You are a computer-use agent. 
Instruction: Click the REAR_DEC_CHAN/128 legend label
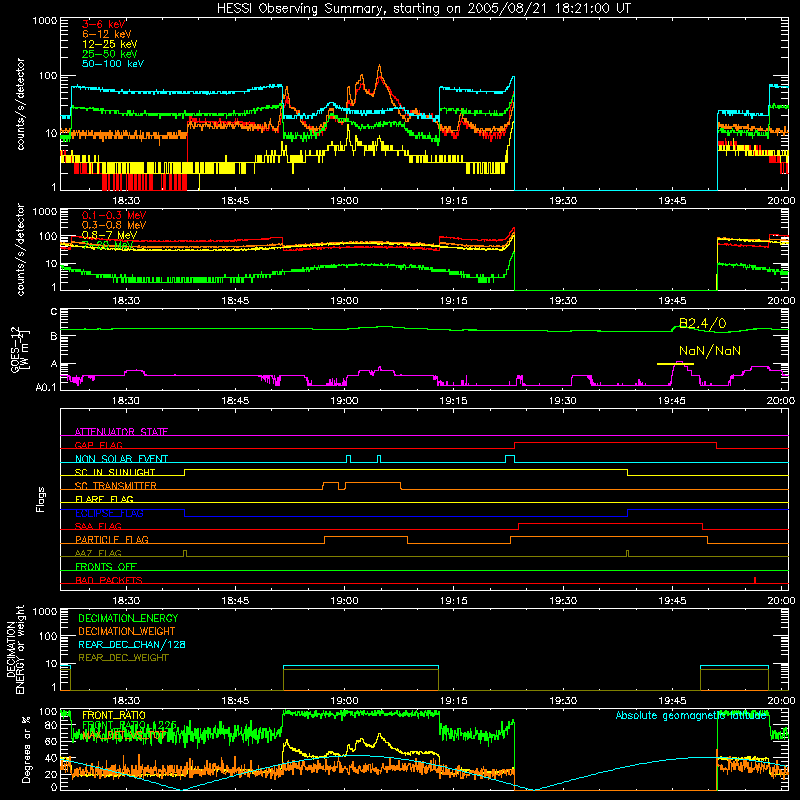[x=132, y=644]
